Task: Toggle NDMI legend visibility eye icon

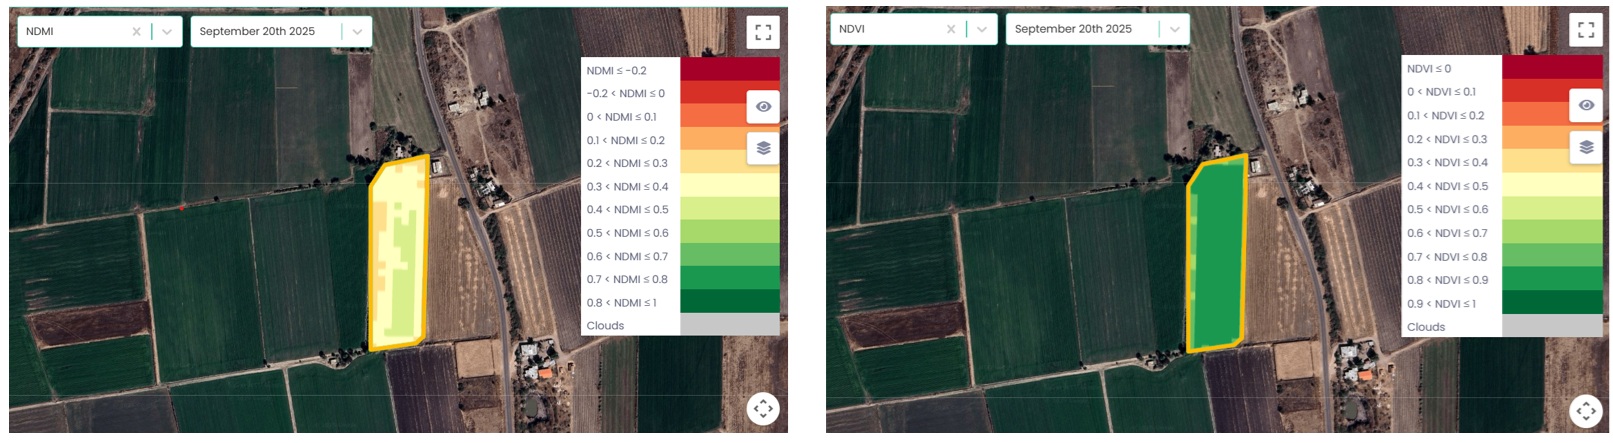Action: point(763,107)
